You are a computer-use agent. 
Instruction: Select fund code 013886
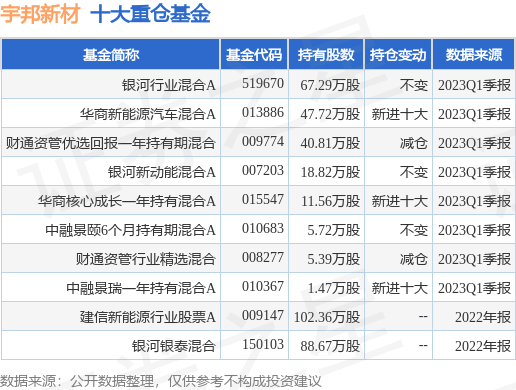point(263,112)
